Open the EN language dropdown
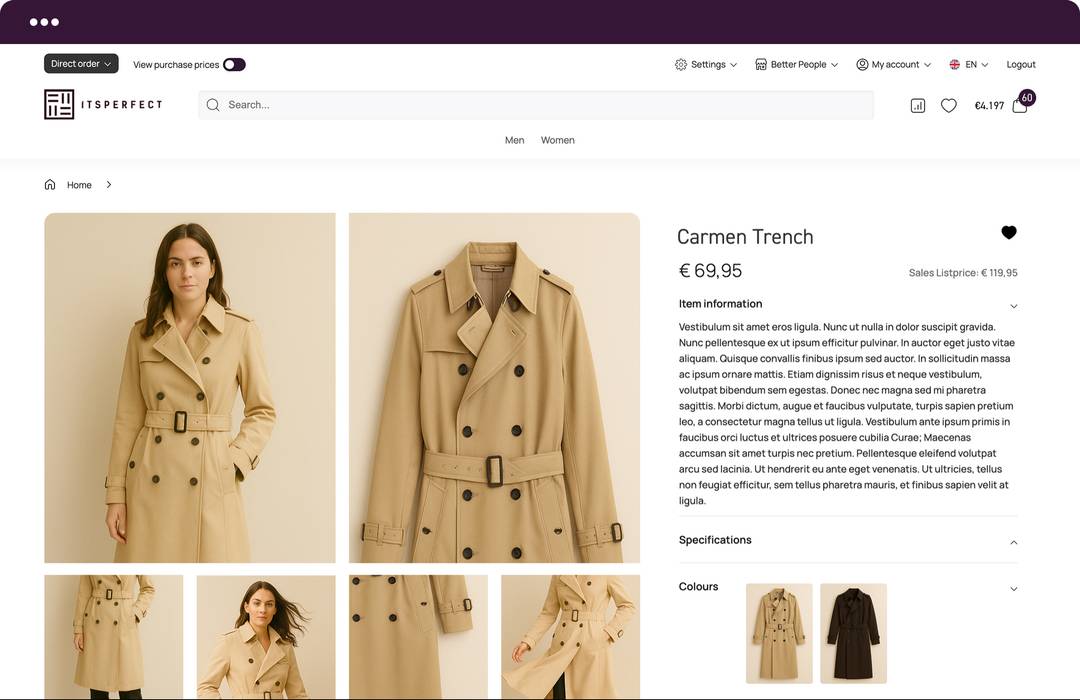The image size is (1080, 700). click(x=968, y=64)
